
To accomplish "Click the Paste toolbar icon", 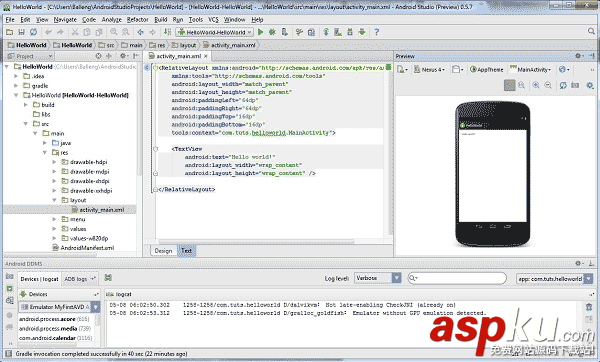I will (x=99, y=32).
